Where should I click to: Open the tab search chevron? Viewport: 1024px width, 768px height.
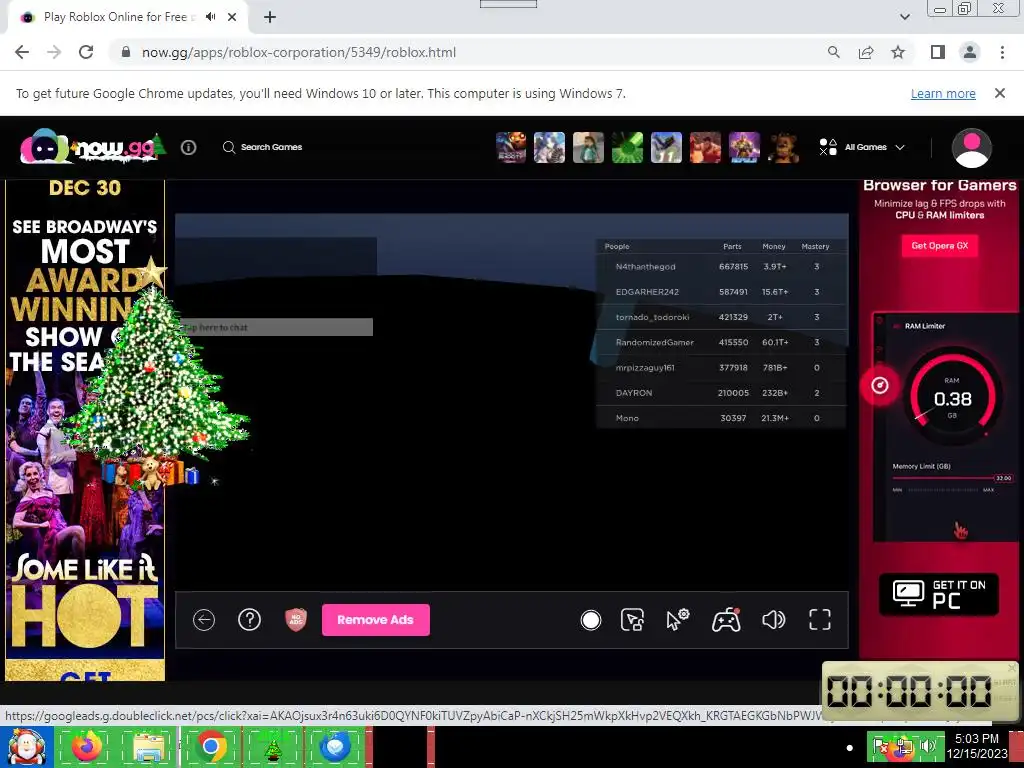tap(904, 17)
